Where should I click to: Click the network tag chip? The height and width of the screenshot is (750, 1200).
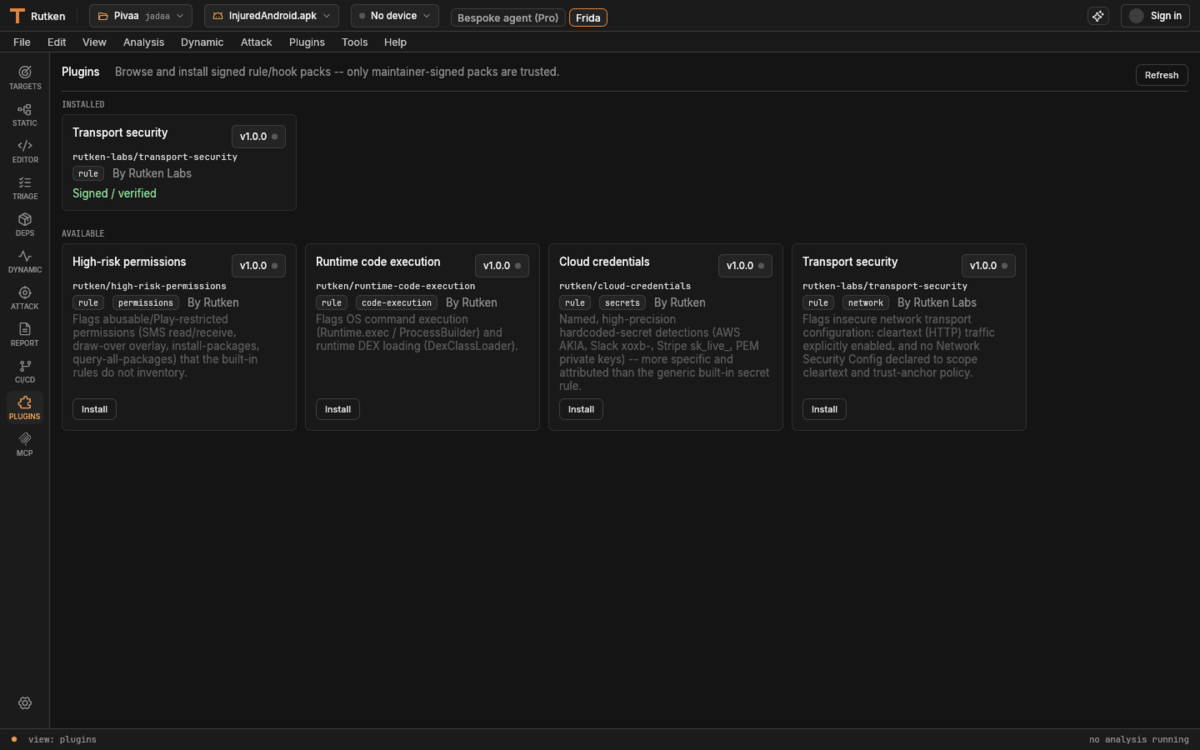[866, 302]
